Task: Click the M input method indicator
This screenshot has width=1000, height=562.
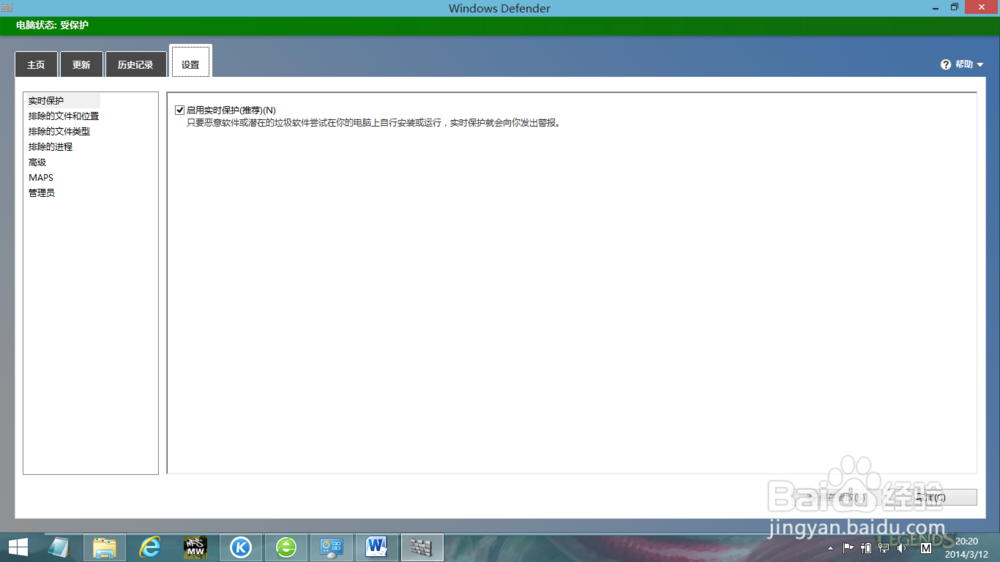Action: (926, 547)
